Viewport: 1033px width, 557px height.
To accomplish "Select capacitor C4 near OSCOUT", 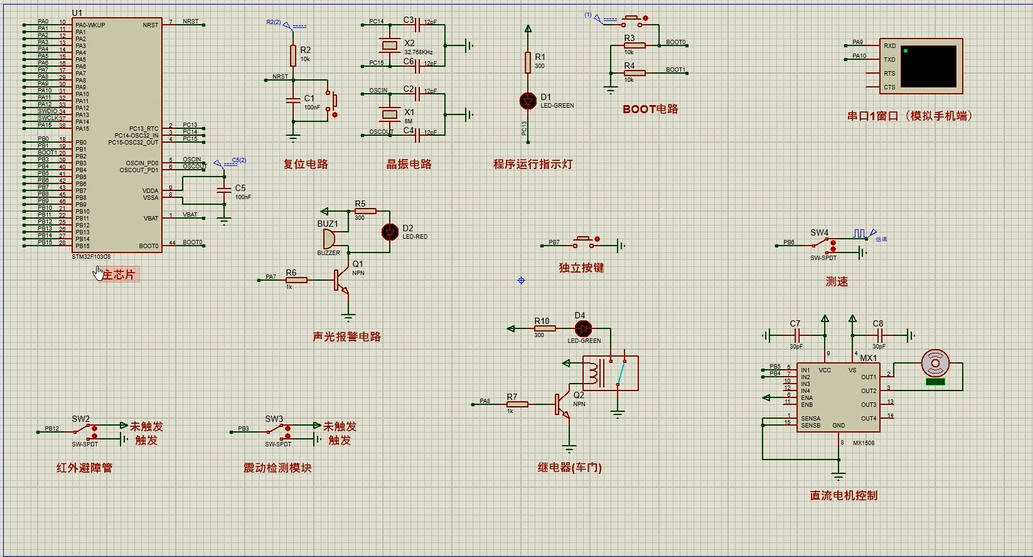I will tap(418, 134).
